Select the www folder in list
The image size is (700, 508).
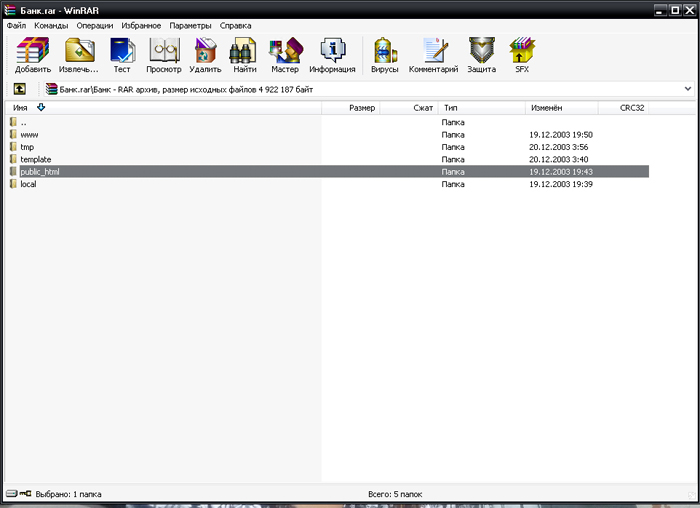[x=30, y=134]
